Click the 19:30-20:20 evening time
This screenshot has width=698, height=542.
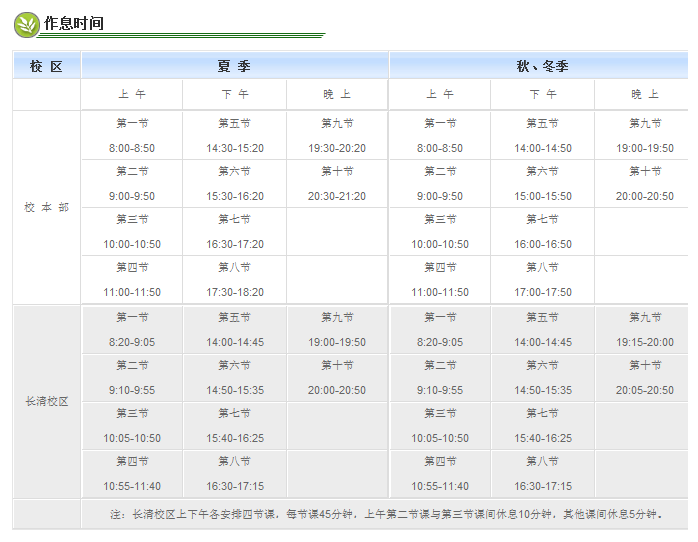337,148
